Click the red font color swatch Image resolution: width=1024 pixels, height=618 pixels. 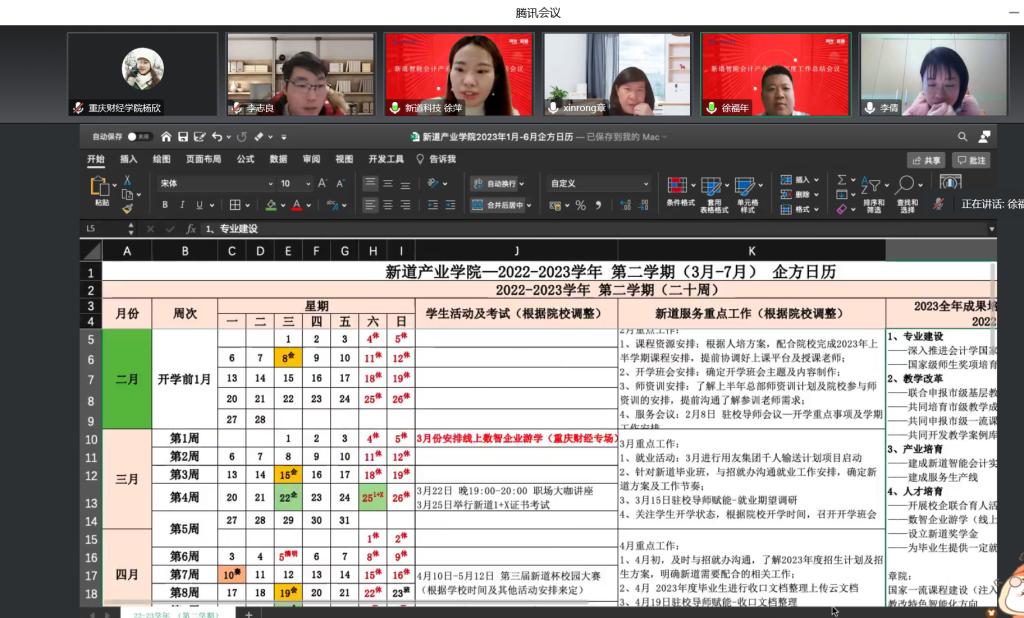(296, 205)
